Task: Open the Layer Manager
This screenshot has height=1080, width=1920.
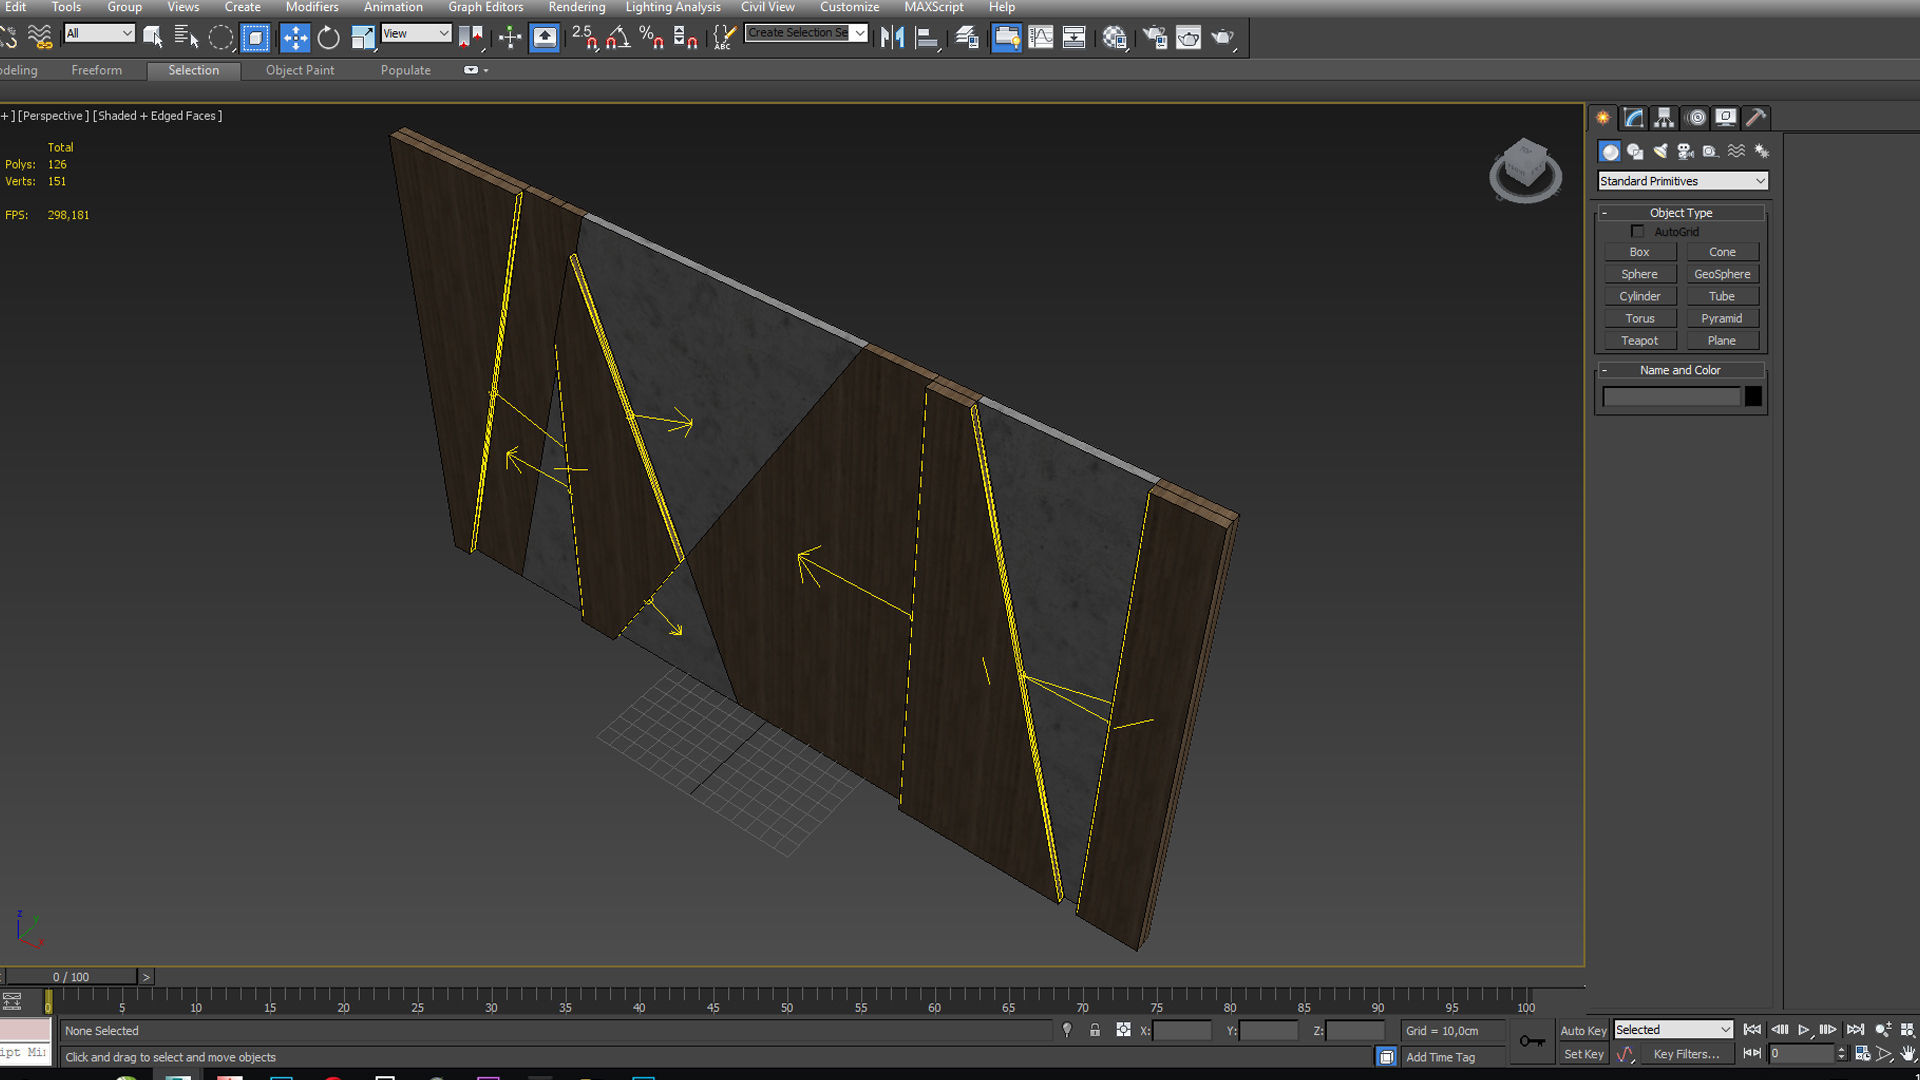Action: [x=967, y=38]
